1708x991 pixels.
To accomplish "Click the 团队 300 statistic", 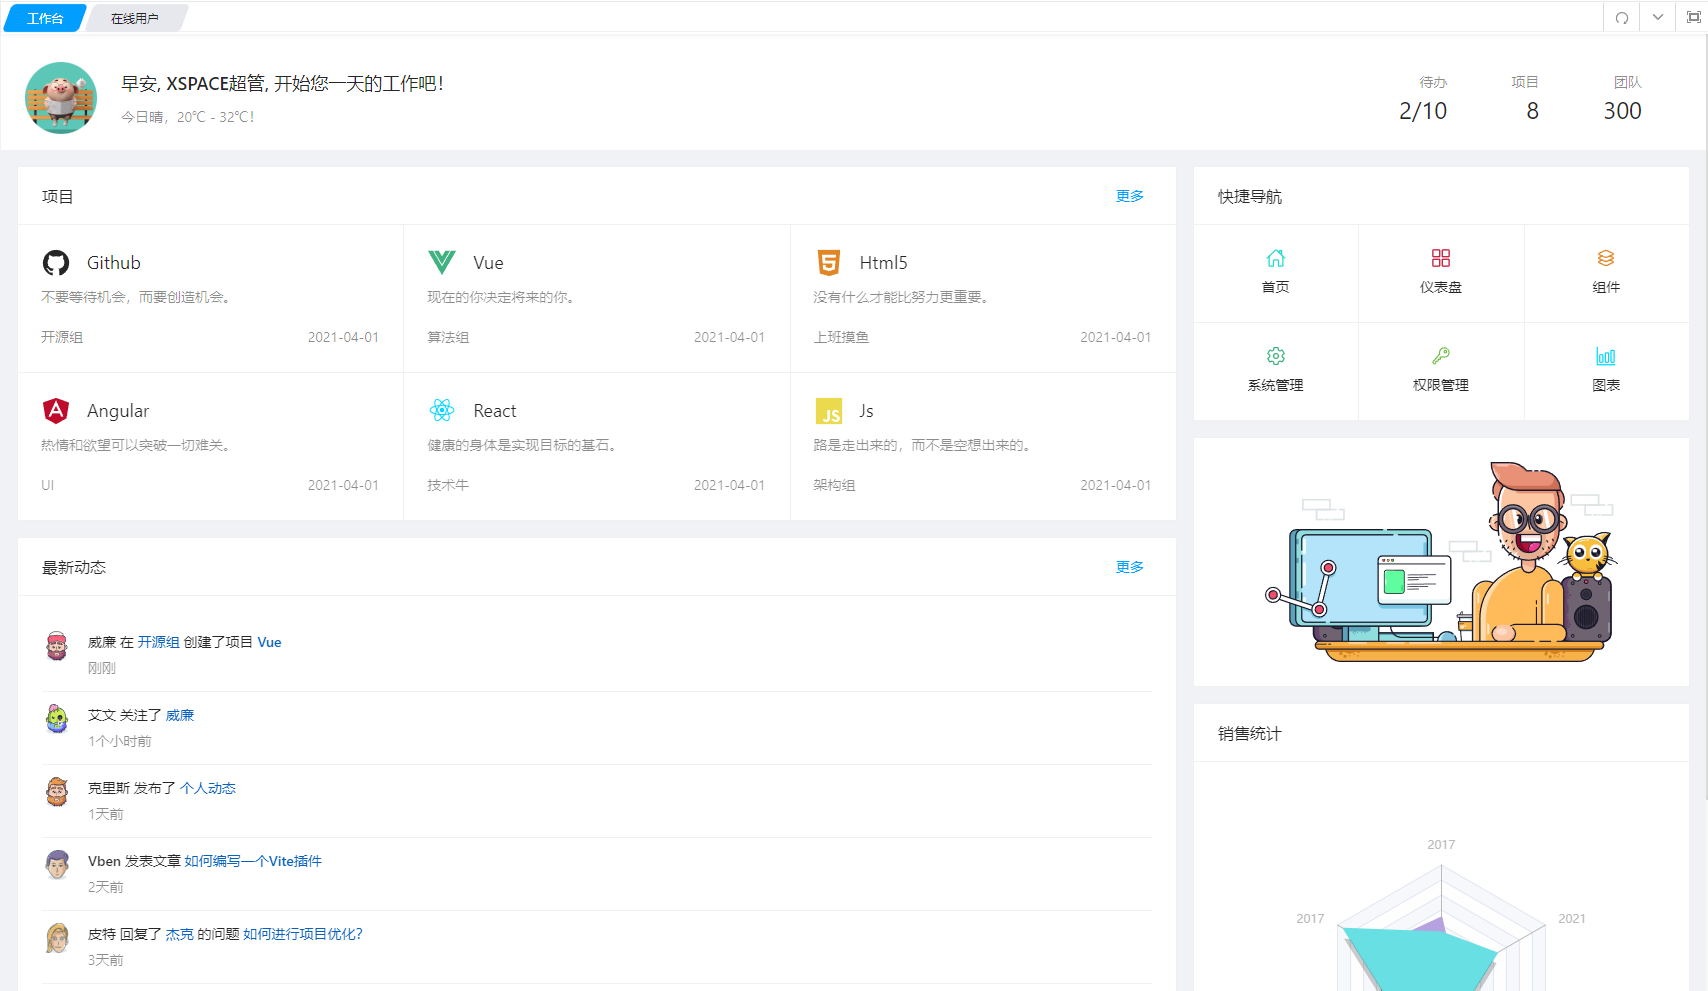I will tap(1623, 98).
